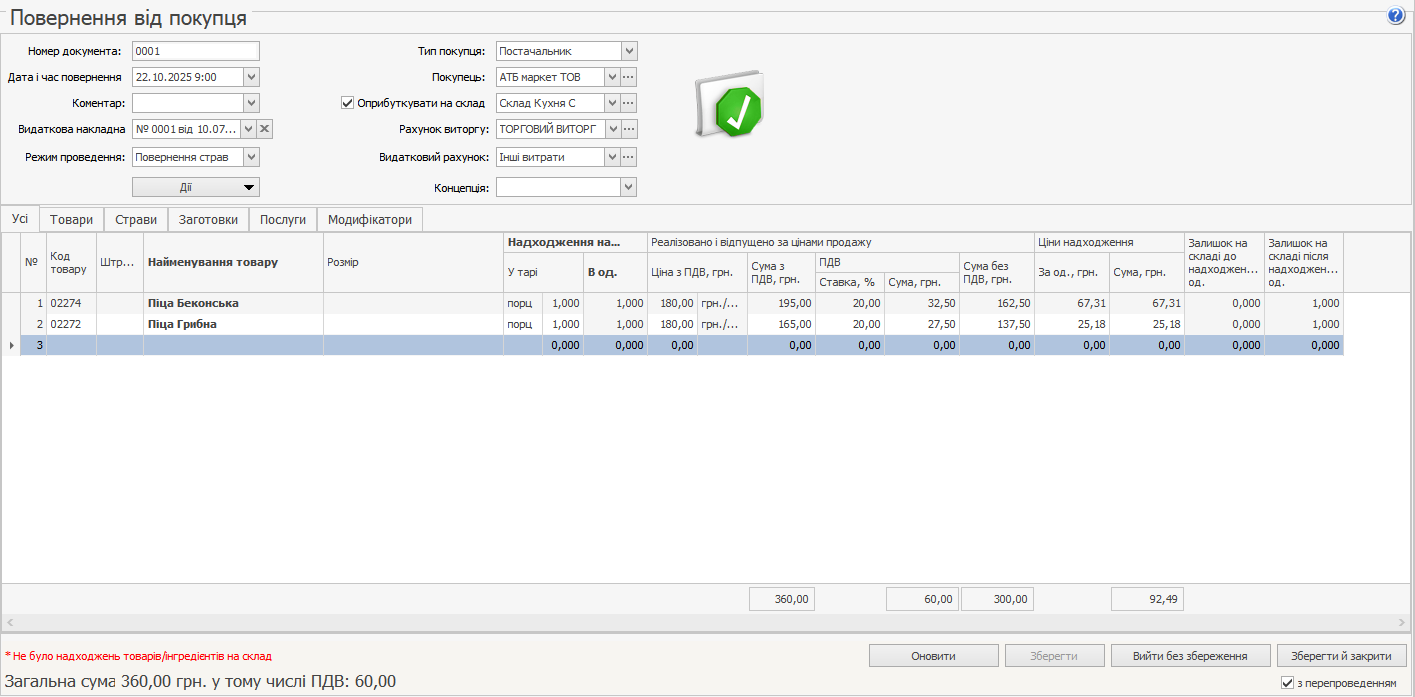Click the green checkmark document status icon
The width and height of the screenshot is (1415, 697).
[x=729, y=105]
